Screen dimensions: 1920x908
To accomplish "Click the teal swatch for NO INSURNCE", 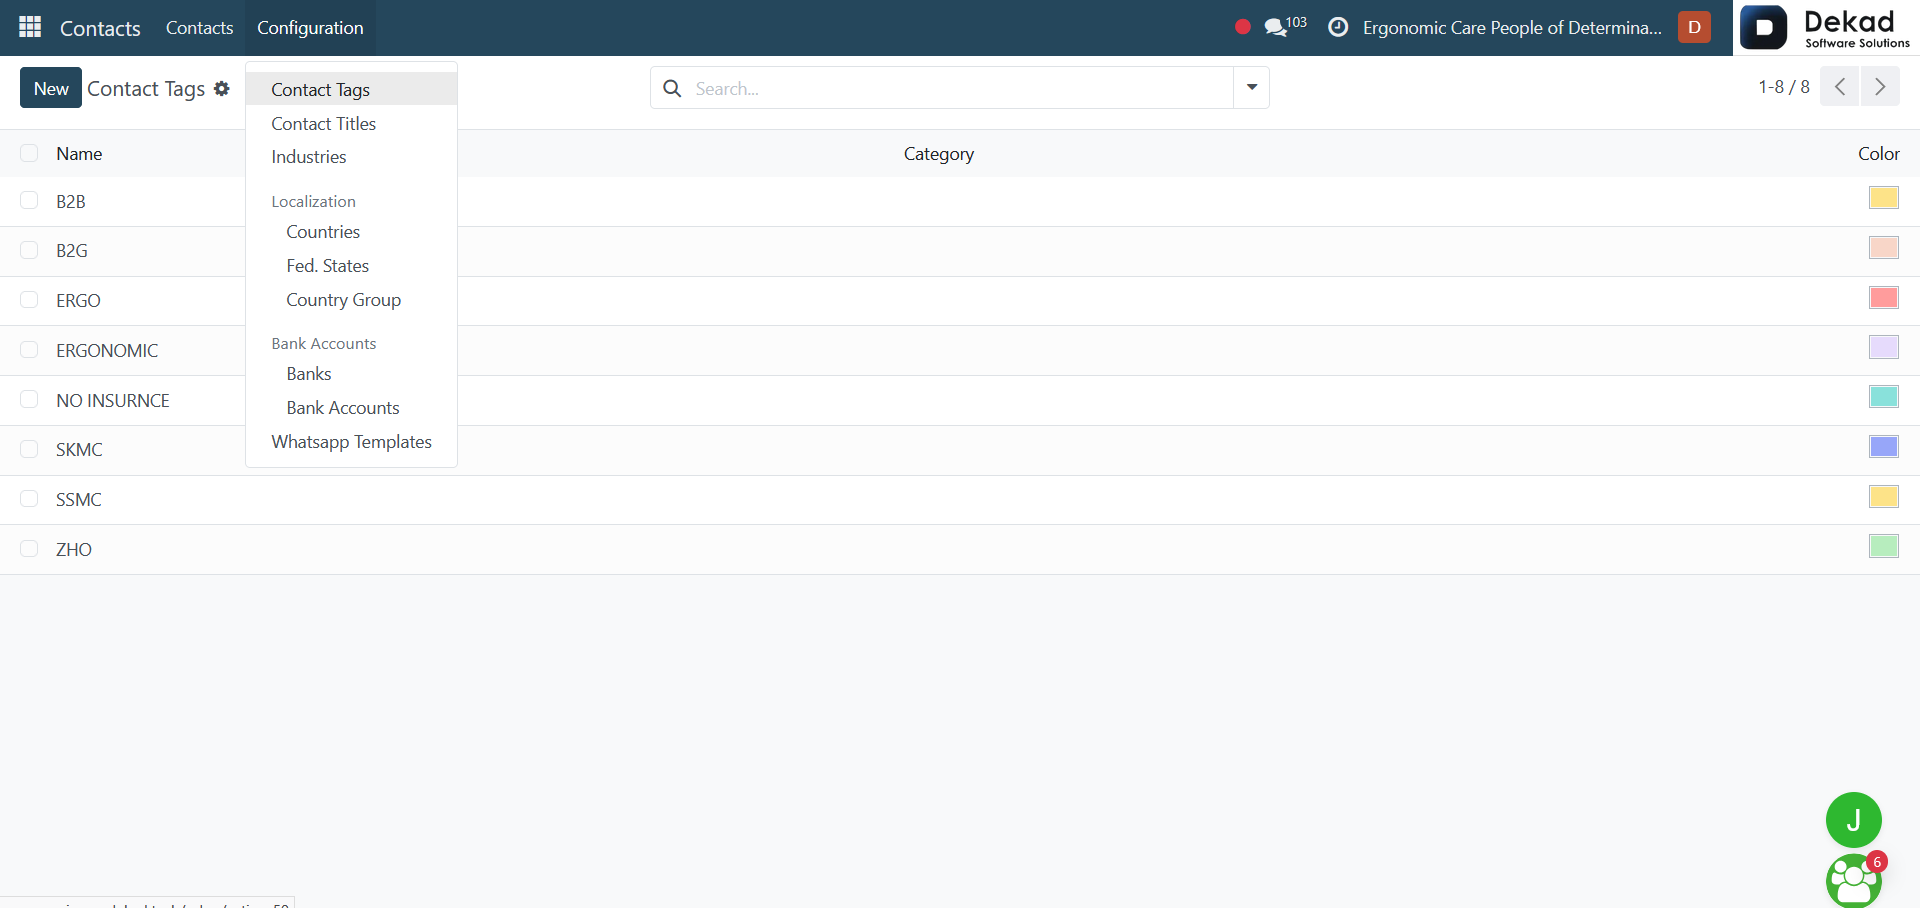I will tap(1884, 397).
